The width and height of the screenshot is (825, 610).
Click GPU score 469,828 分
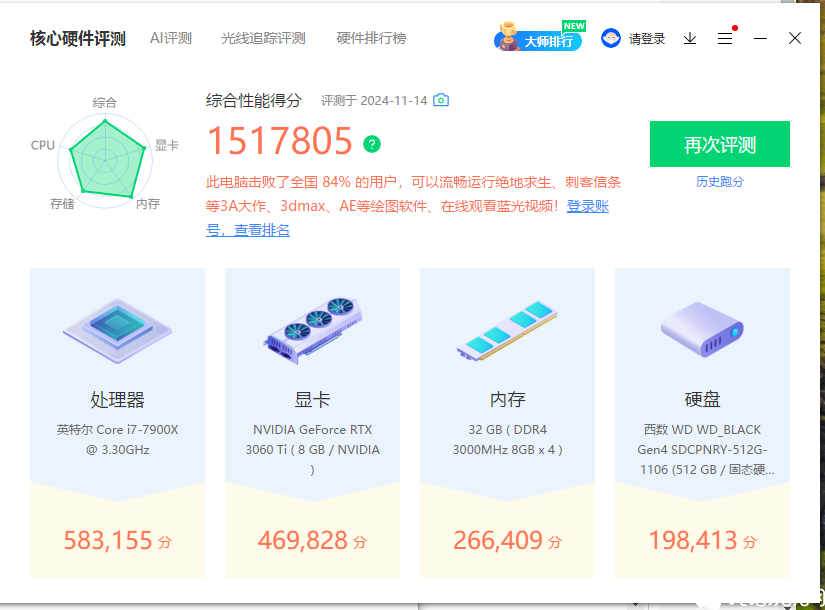pyautogui.click(x=313, y=541)
